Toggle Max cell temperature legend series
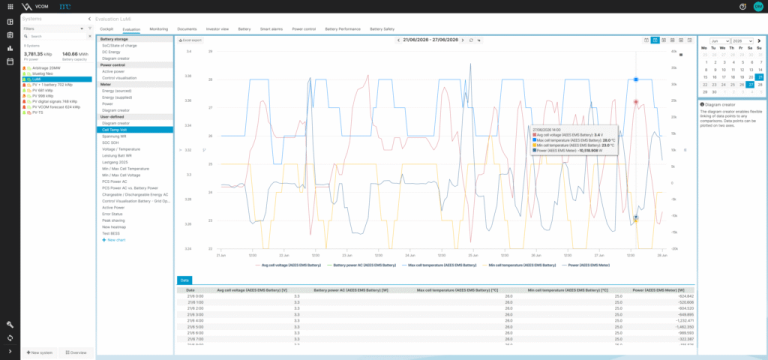 (x=439, y=265)
